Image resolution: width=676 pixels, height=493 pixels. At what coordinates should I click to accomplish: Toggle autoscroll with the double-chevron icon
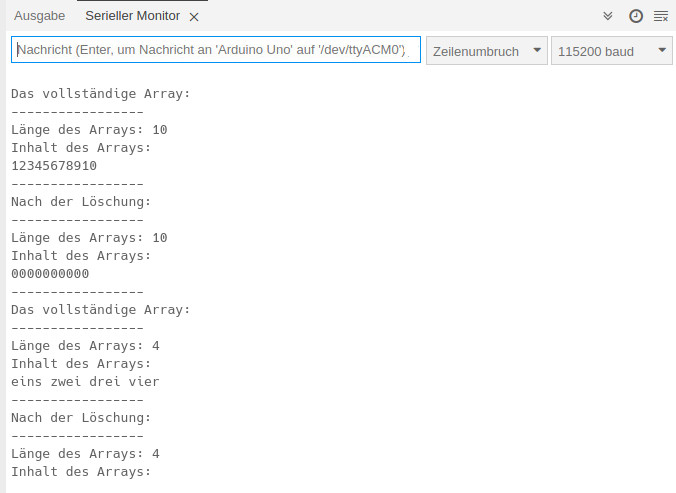608,16
